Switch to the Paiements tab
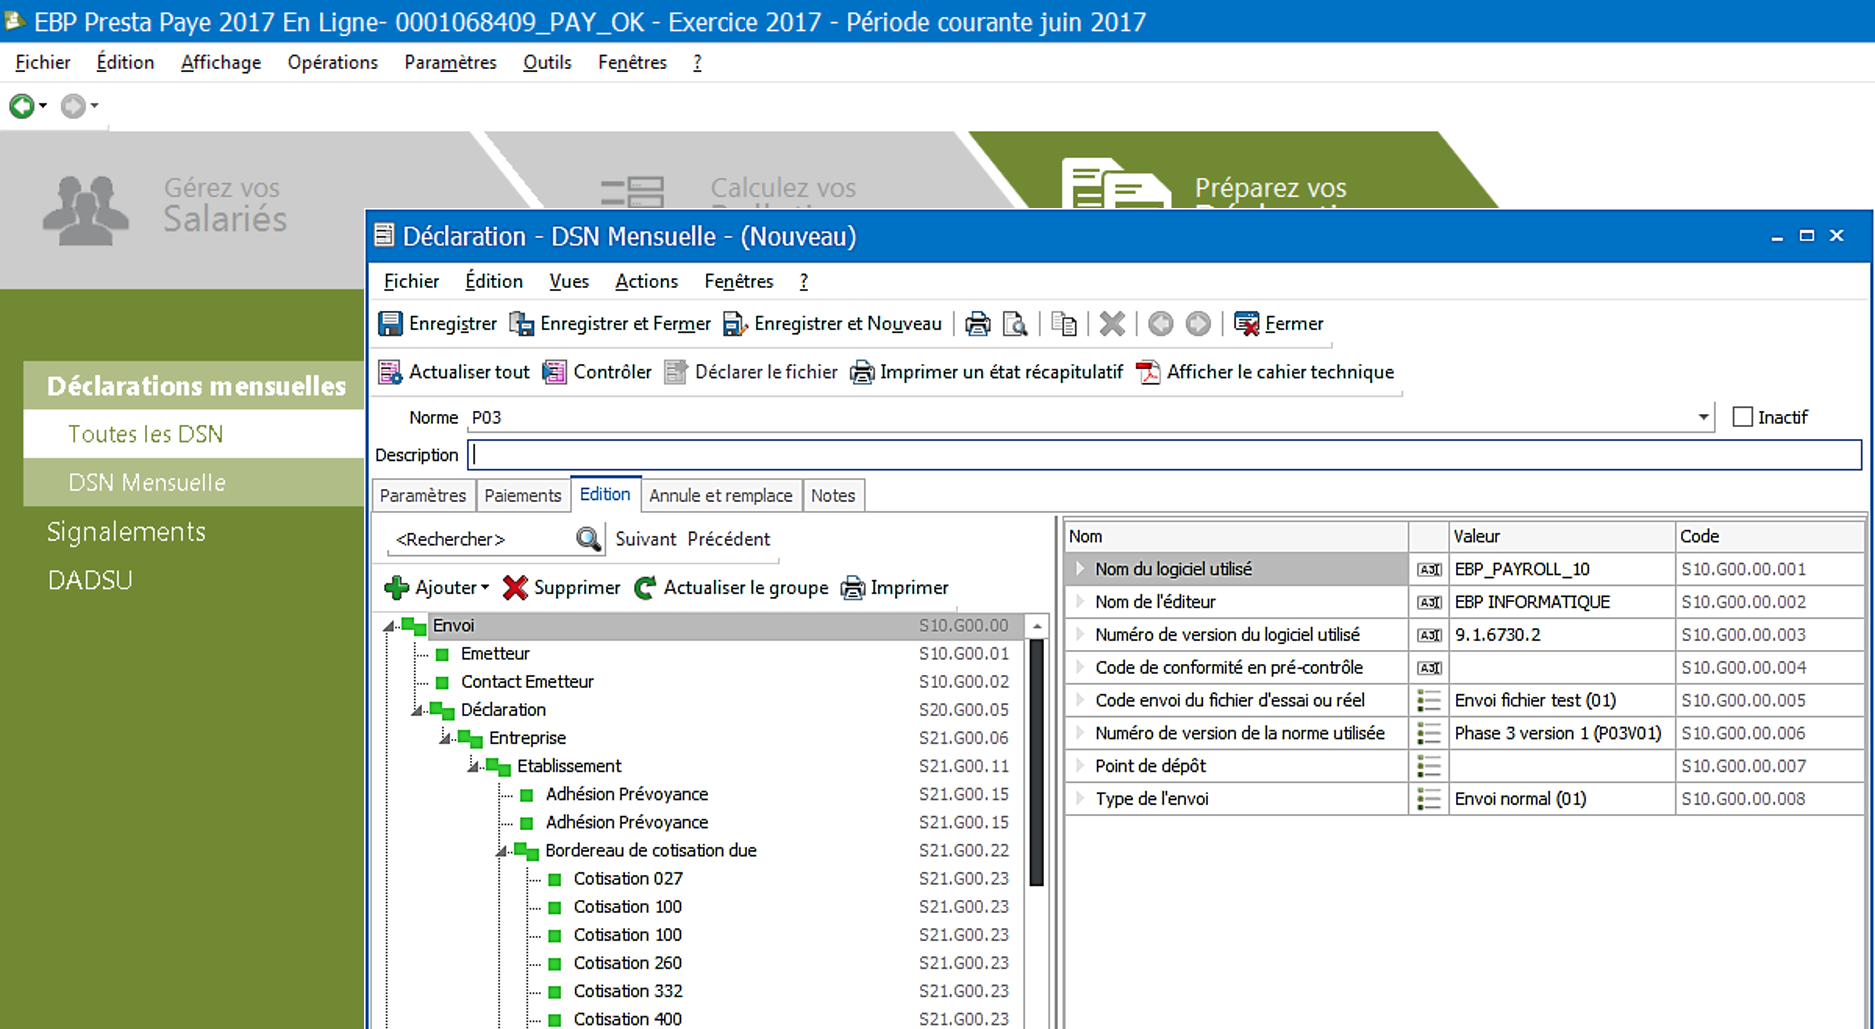The height and width of the screenshot is (1029, 1875). (522, 495)
